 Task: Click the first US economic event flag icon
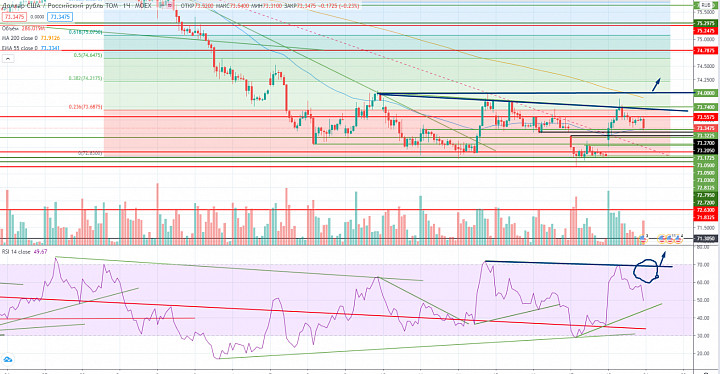click(x=643, y=239)
